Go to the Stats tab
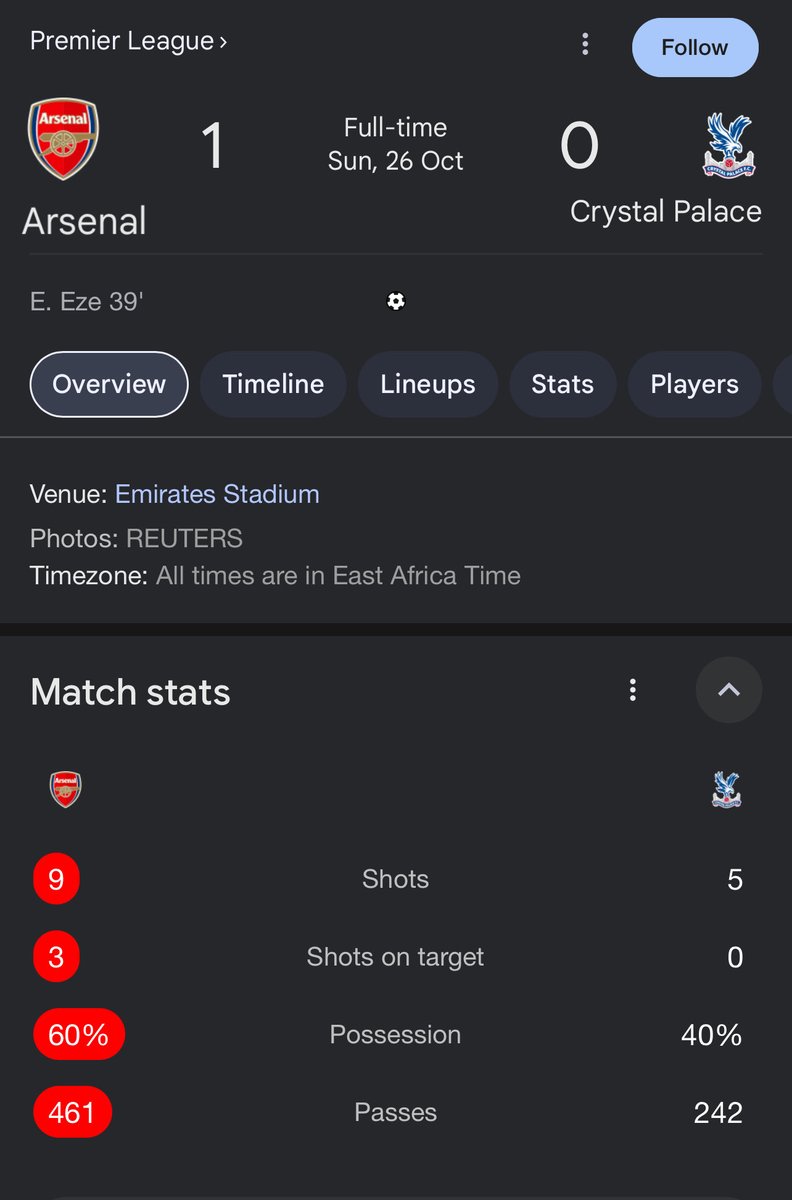The width and height of the screenshot is (792, 1200). 562,384
